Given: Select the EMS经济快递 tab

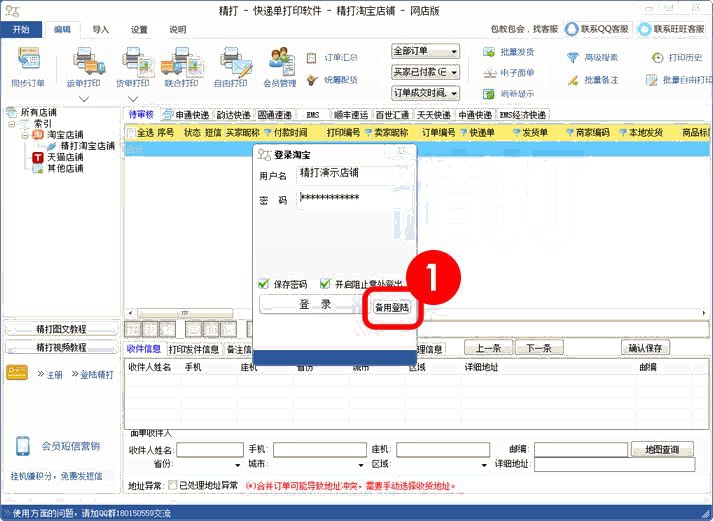Looking at the screenshot, I should [523, 115].
